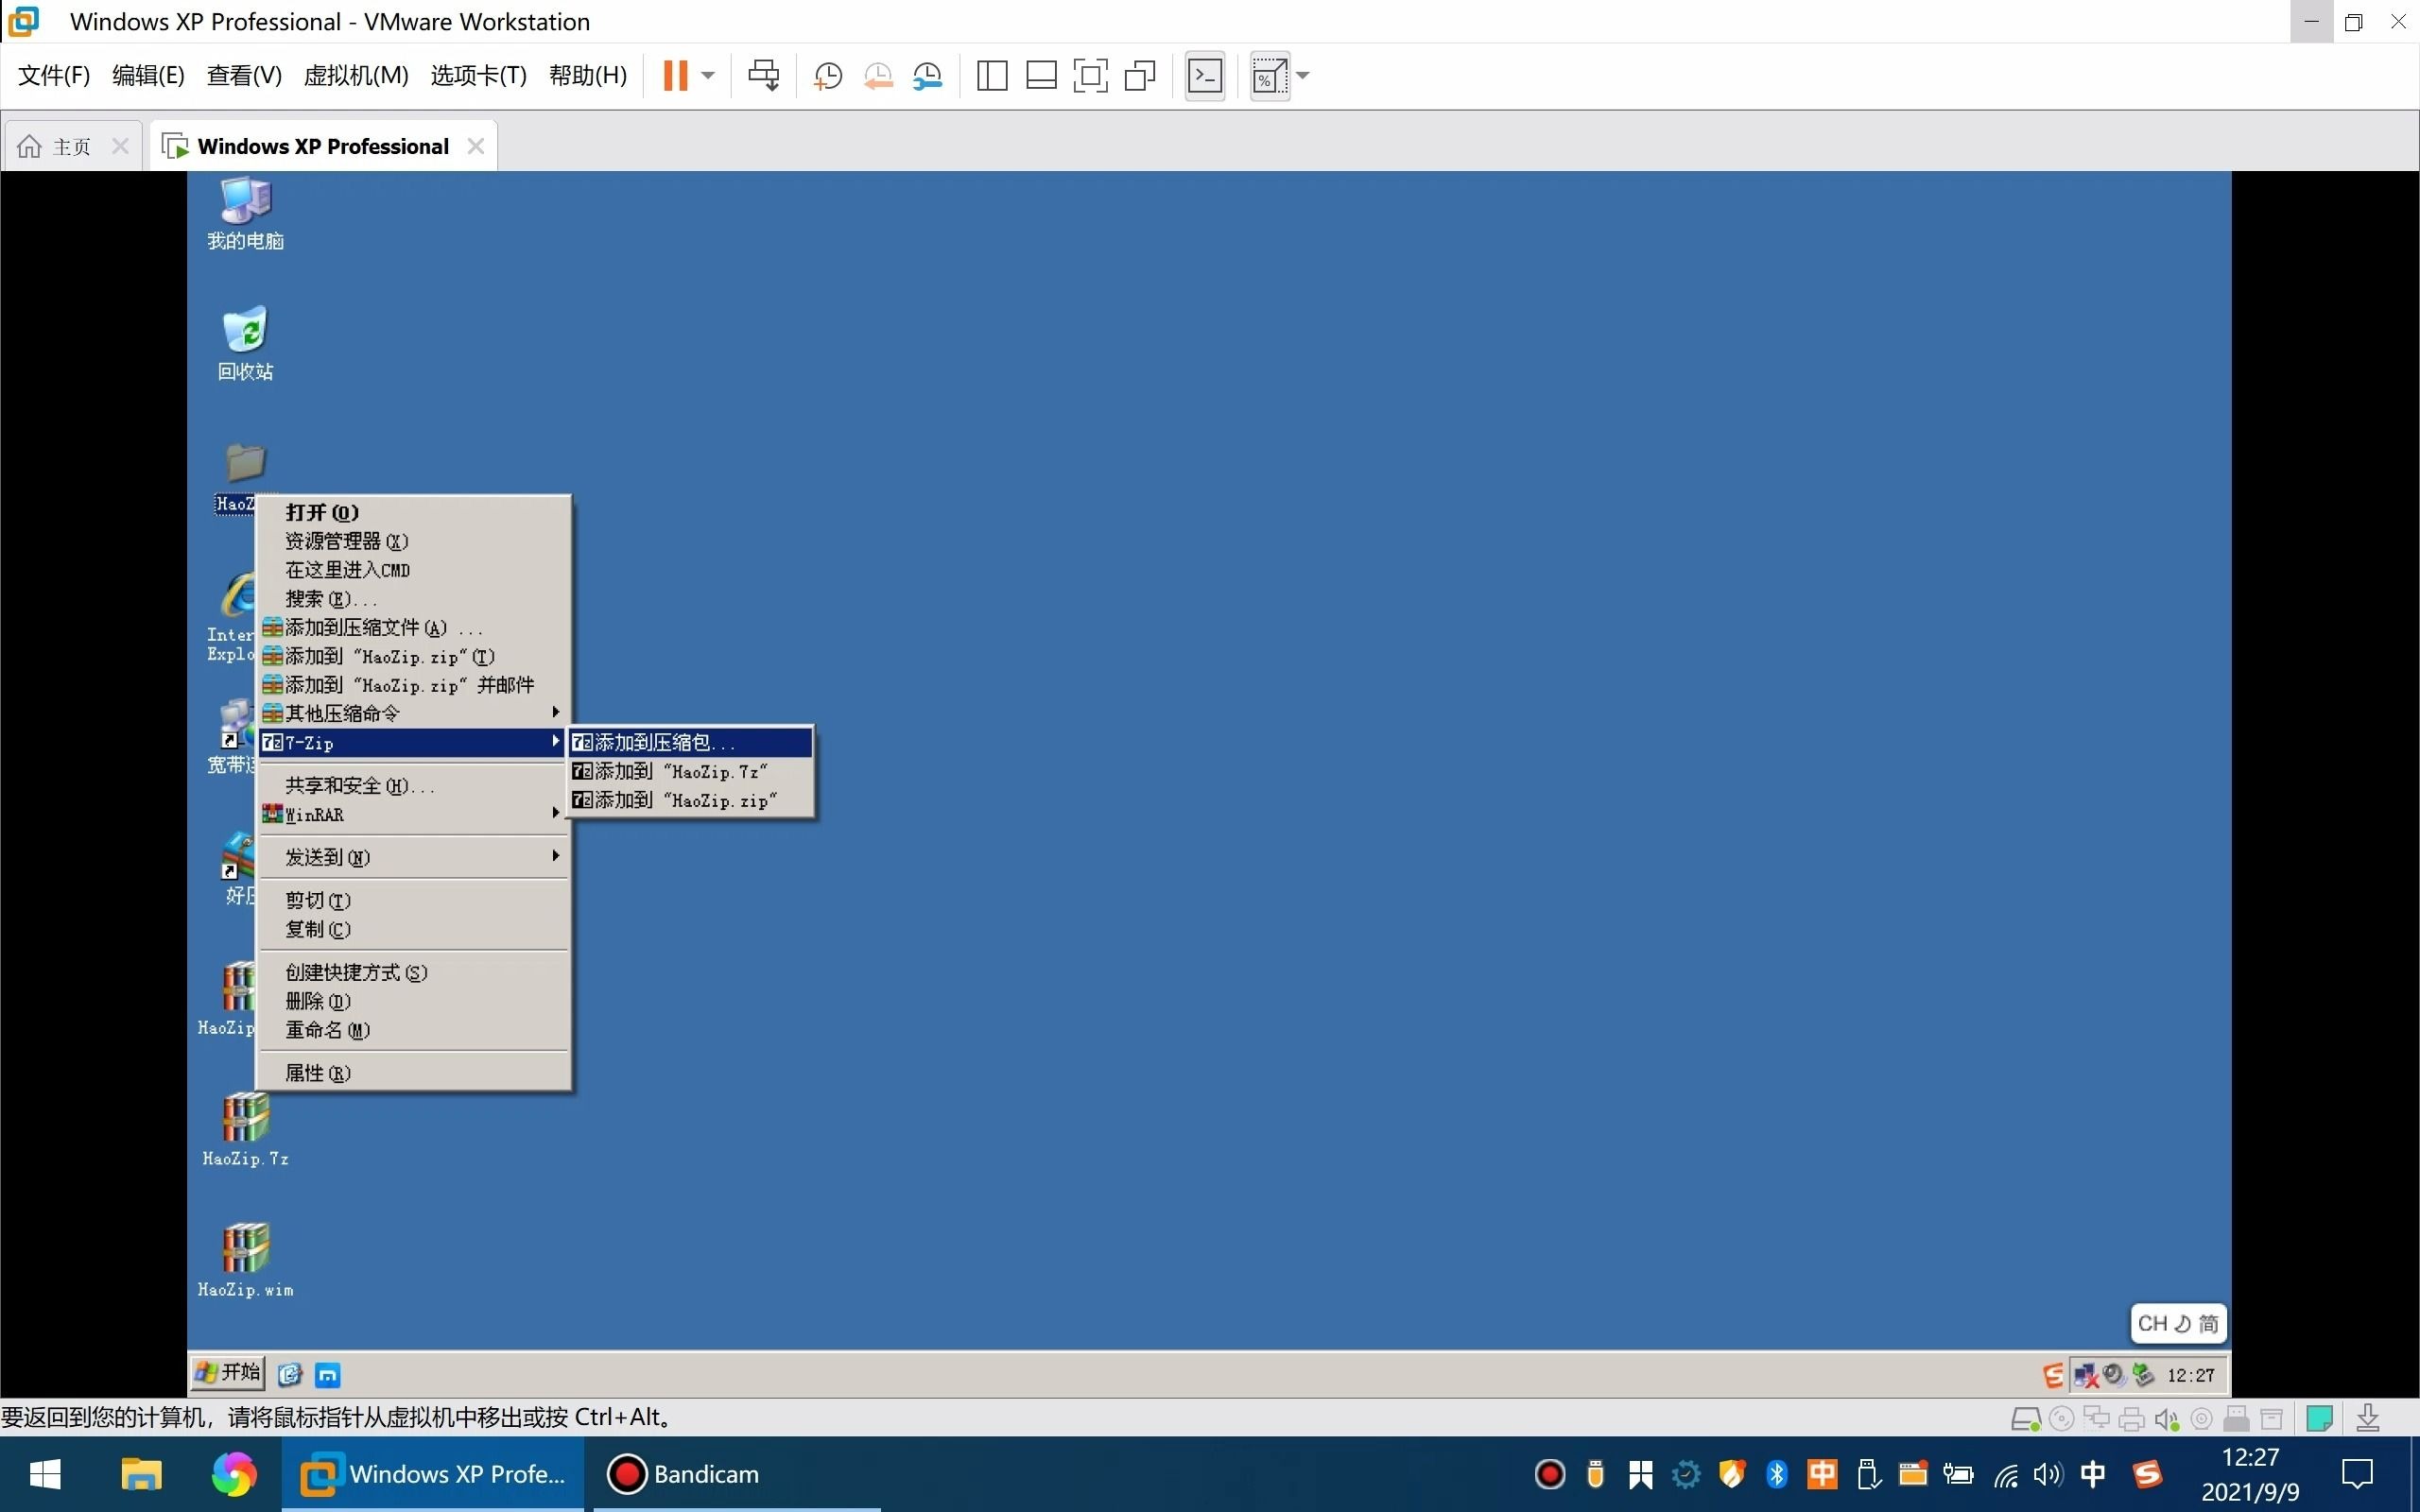Choose 创建快捷方式(S) menu entry
Screen dimensions: 2420x1512
coord(414,973)
